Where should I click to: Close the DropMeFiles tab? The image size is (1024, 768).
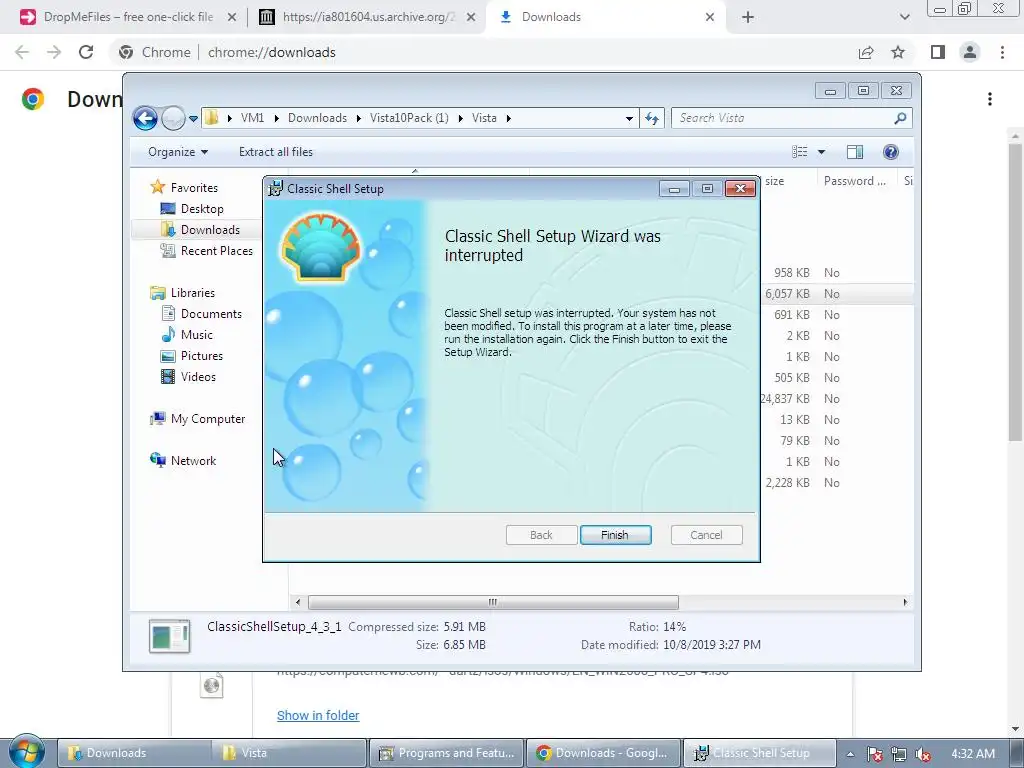[231, 18]
